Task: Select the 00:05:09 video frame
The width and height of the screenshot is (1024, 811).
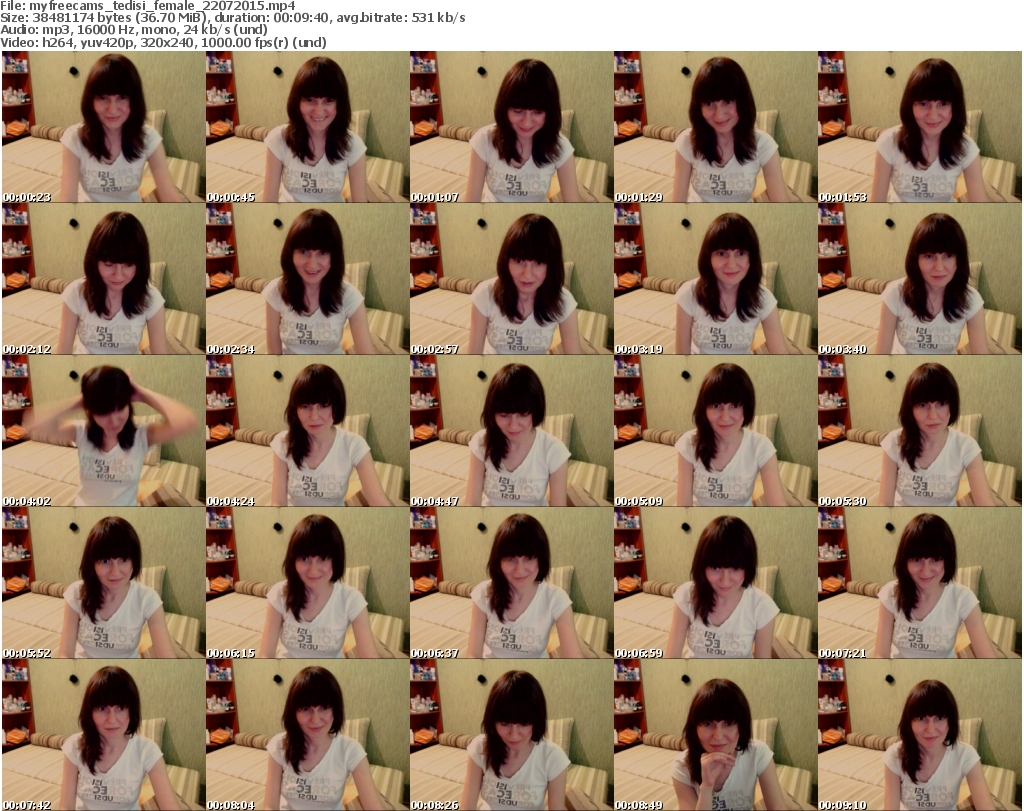Action: pyautogui.click(x=715, y=431)
